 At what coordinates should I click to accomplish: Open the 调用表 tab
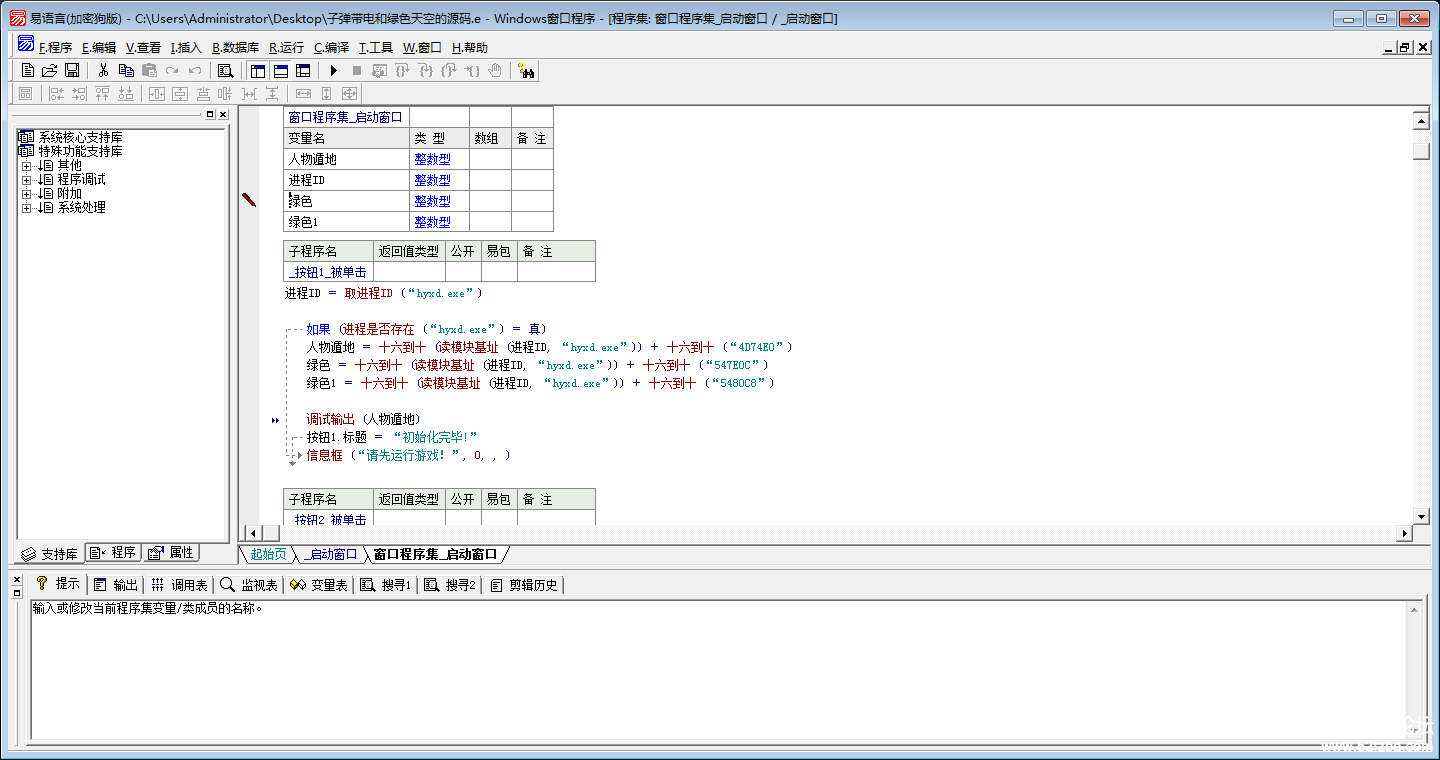coord(179,585)
